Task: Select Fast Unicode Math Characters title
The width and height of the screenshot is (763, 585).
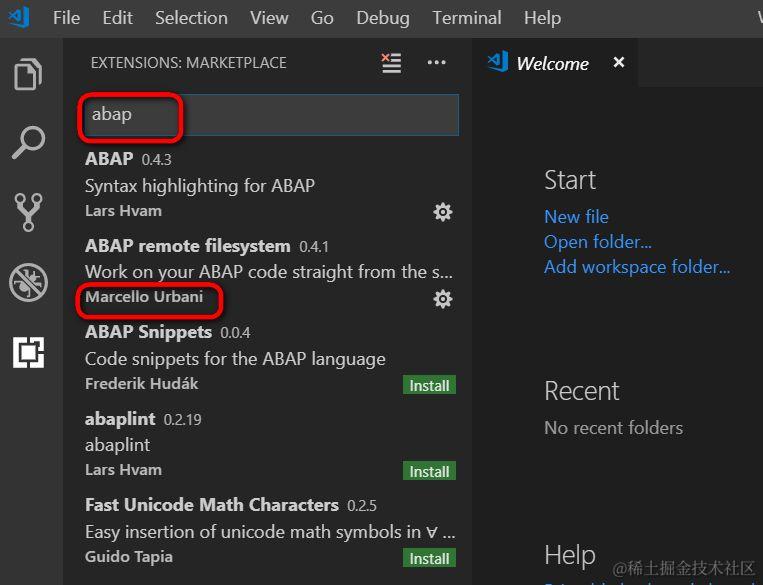Action: pyautogui.click(x=212, y=505)
